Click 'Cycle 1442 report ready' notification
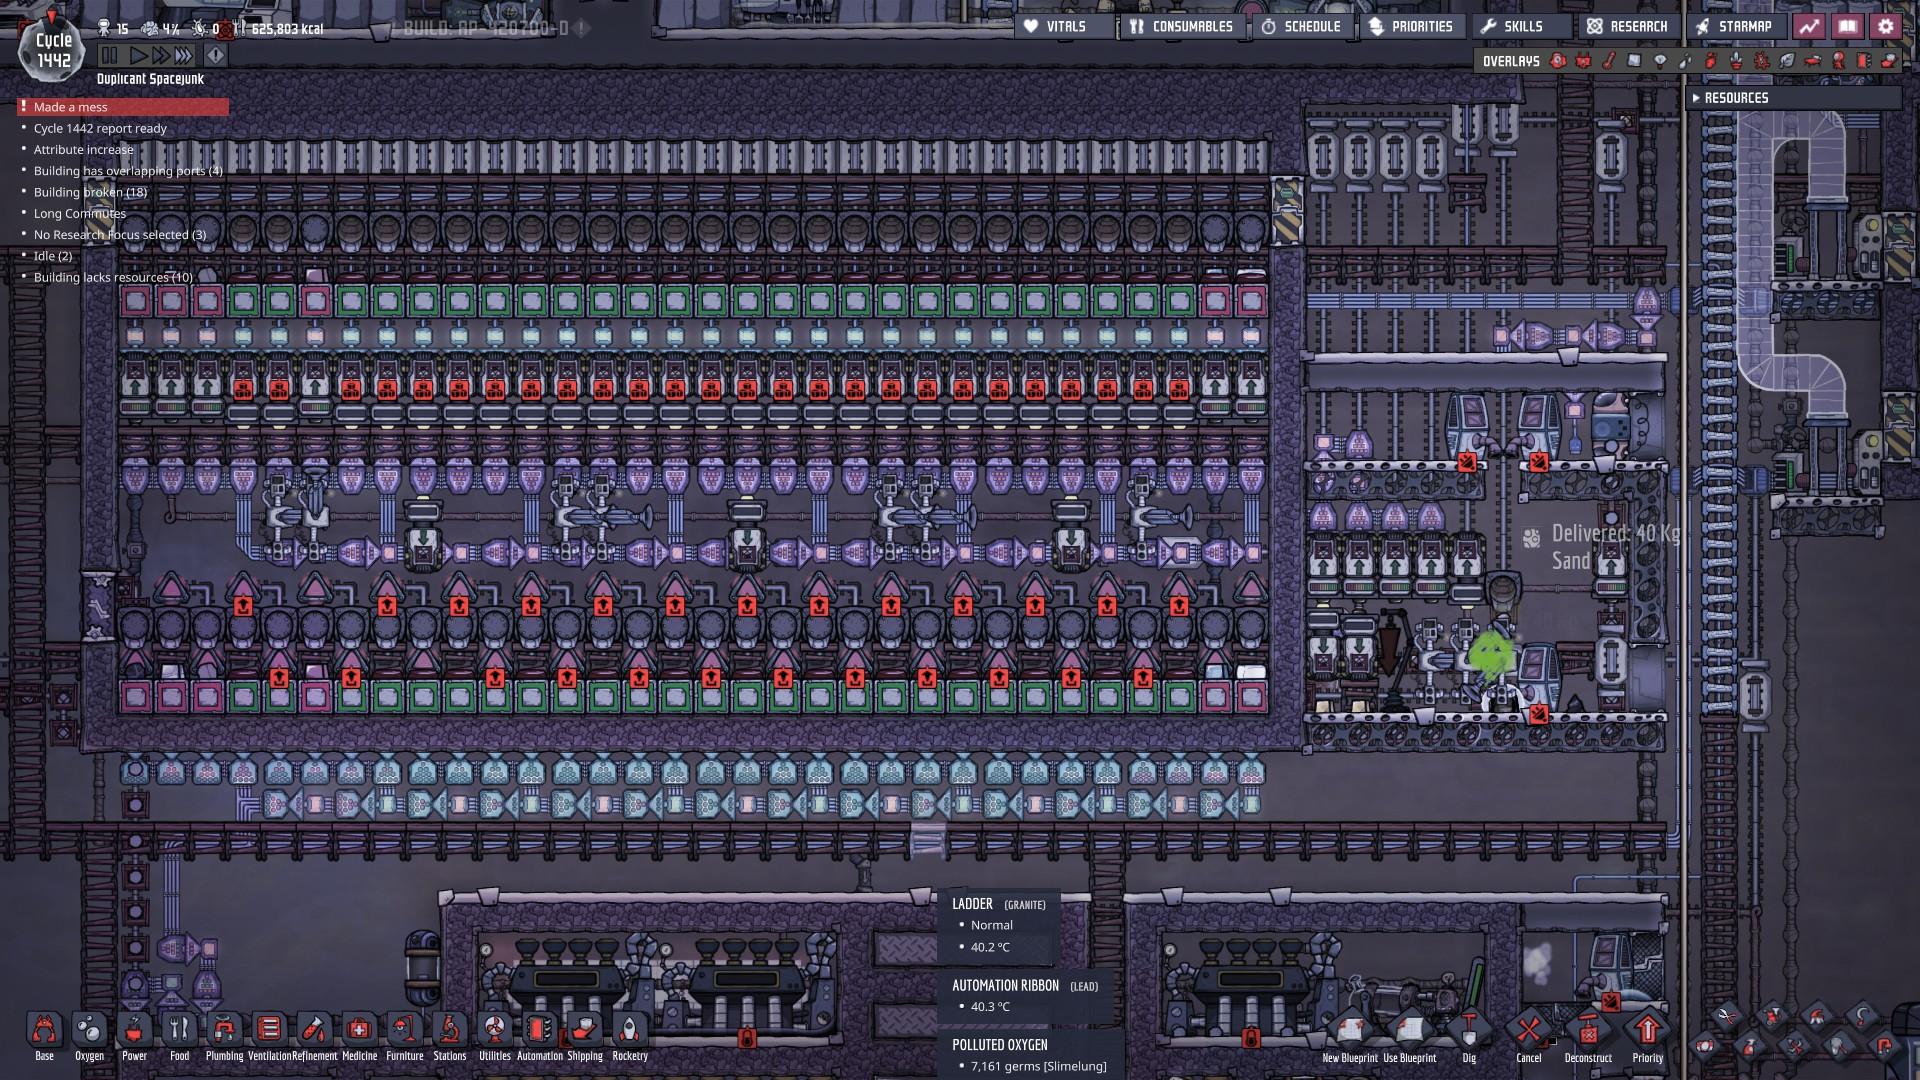Screen dimensions: 1920x1080 pos(100,128)
